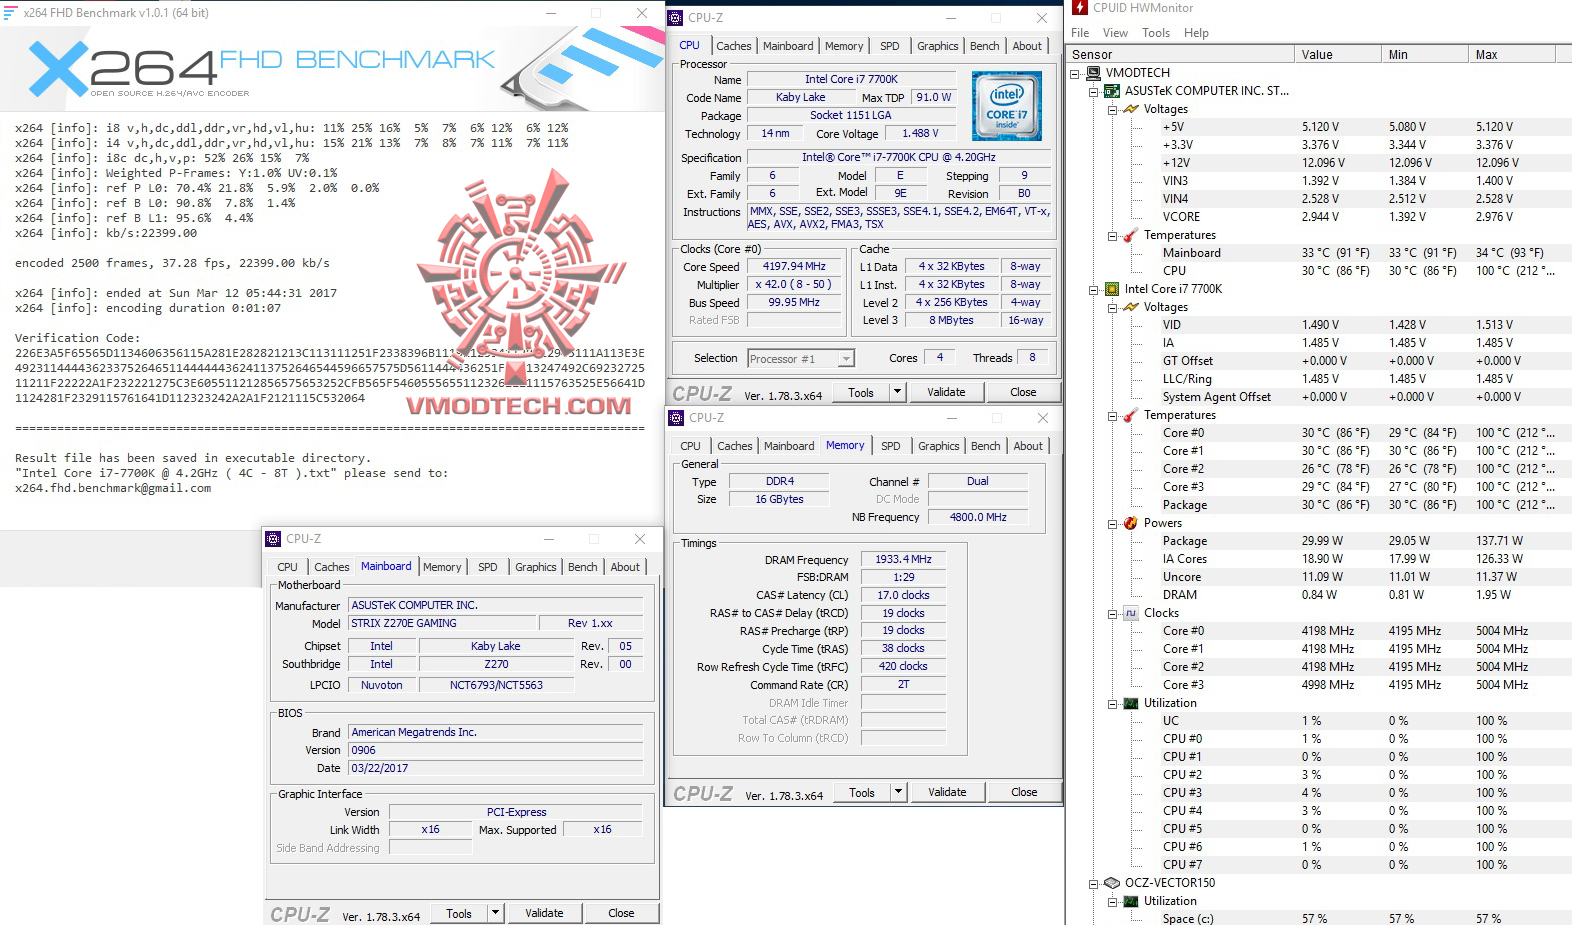Collapse the VMODTECH root node
Image resolution: width=1572 pixels, height=925 pixels.
[1075, 73]
